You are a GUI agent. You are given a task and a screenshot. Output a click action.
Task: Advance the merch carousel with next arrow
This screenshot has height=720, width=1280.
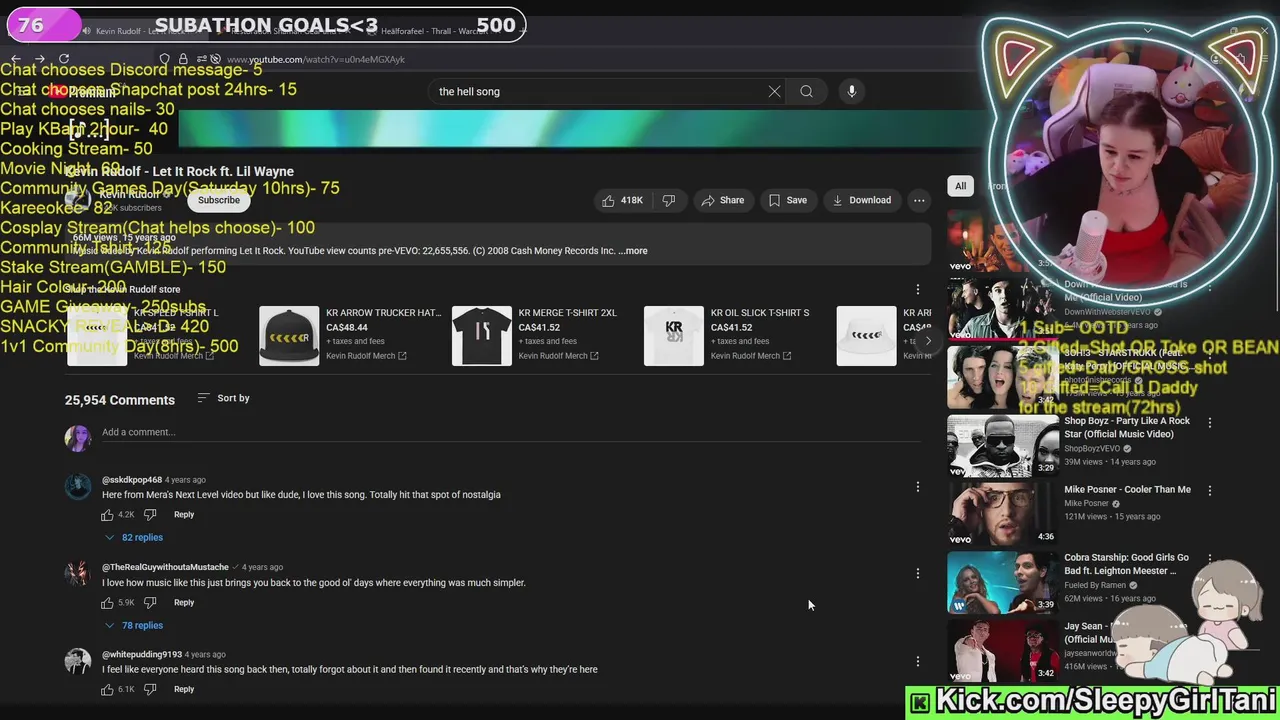click(927, 341)
